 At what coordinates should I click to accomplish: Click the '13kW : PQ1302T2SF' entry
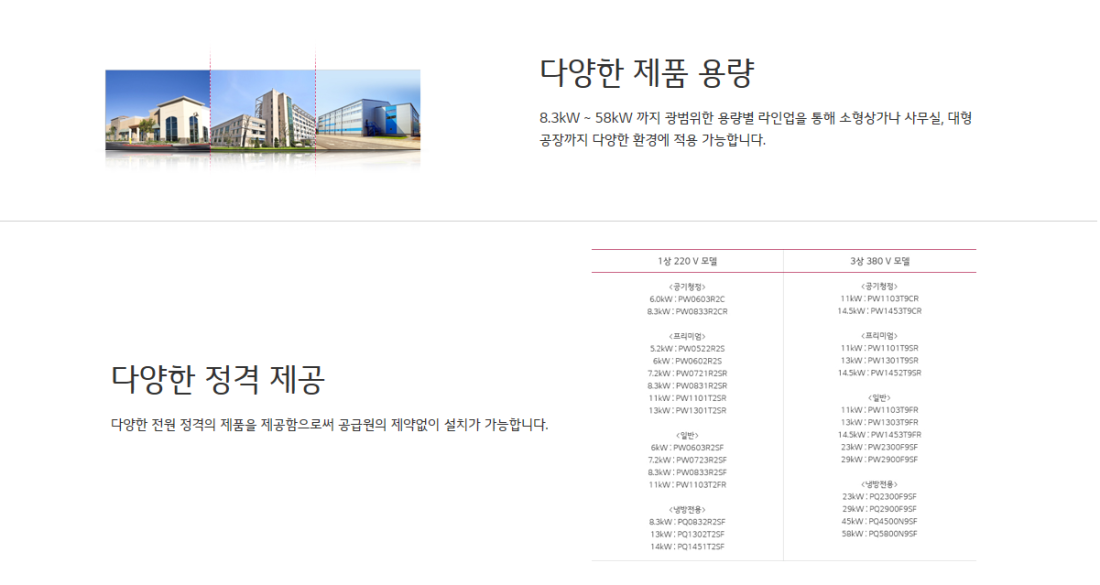688,534
